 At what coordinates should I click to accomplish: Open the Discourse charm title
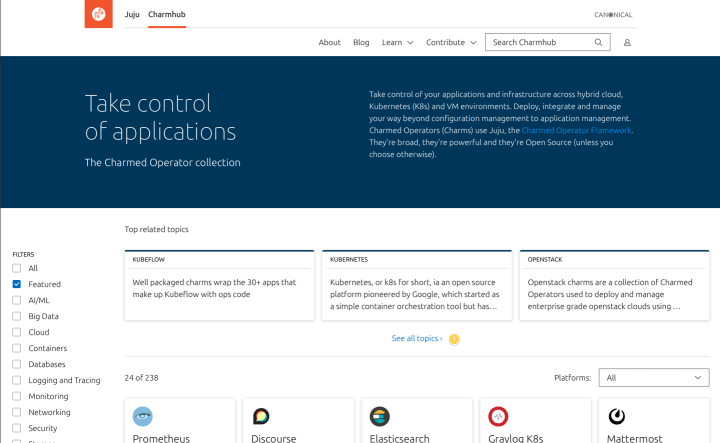(274, 438)
